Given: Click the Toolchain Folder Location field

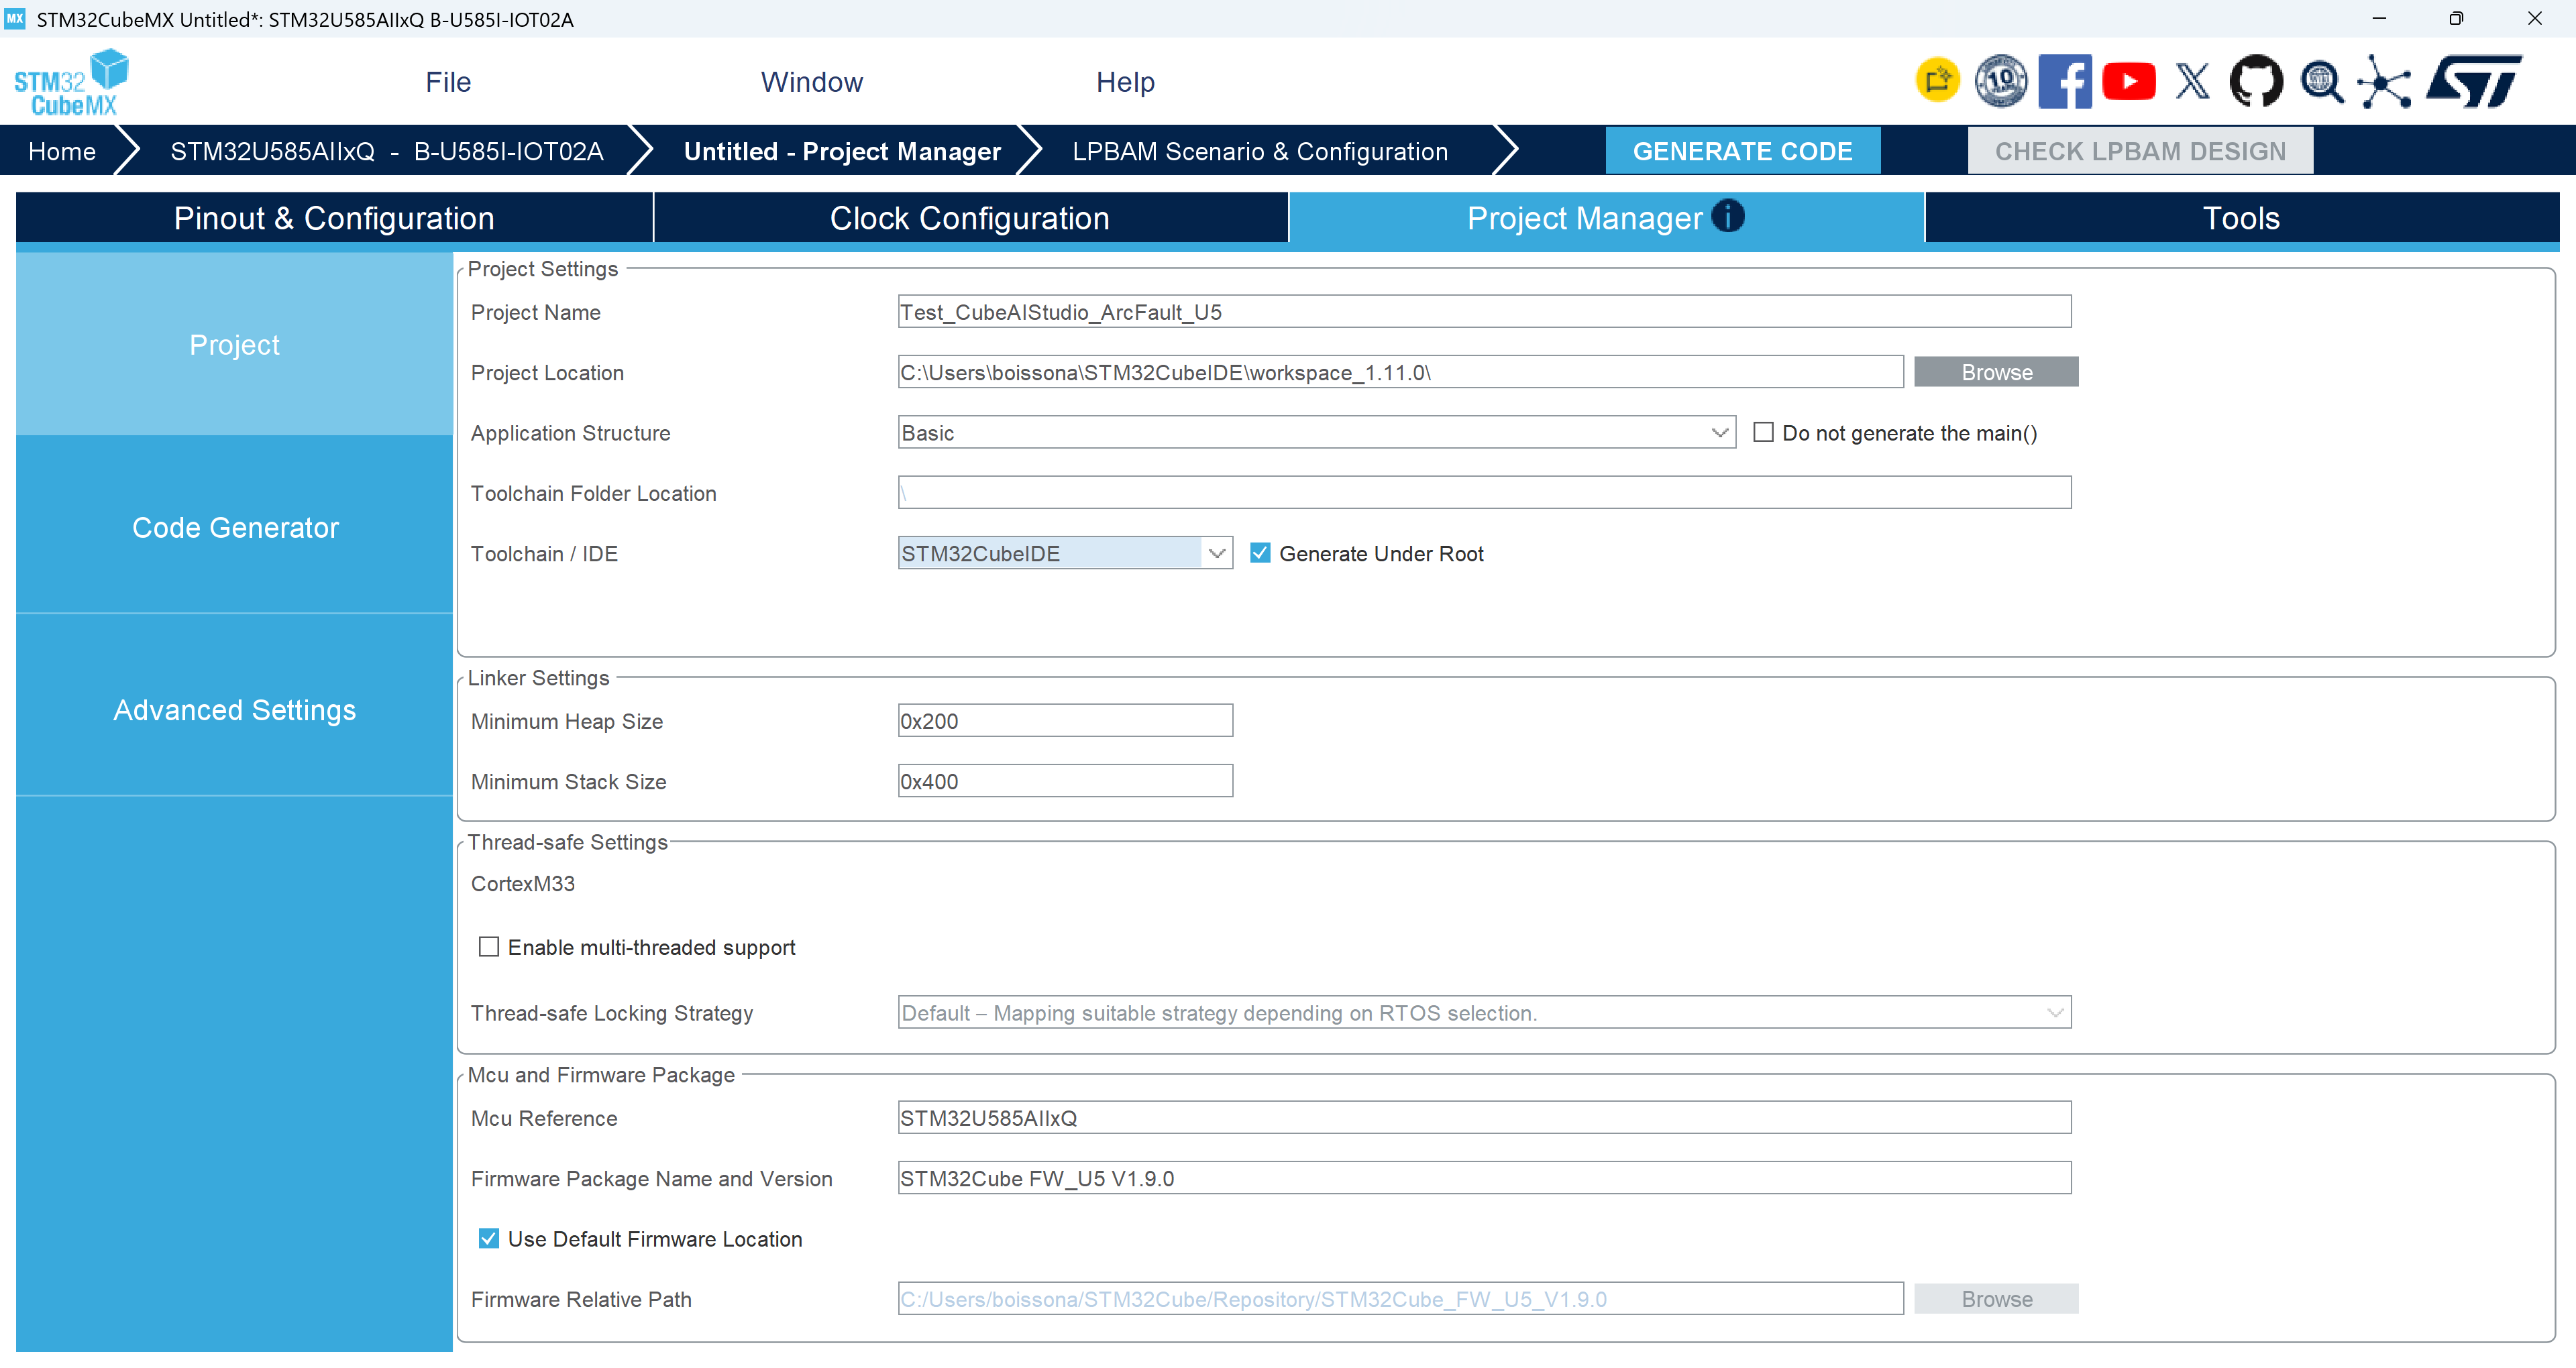Looking at the screenshot, I should (1484, 493).
